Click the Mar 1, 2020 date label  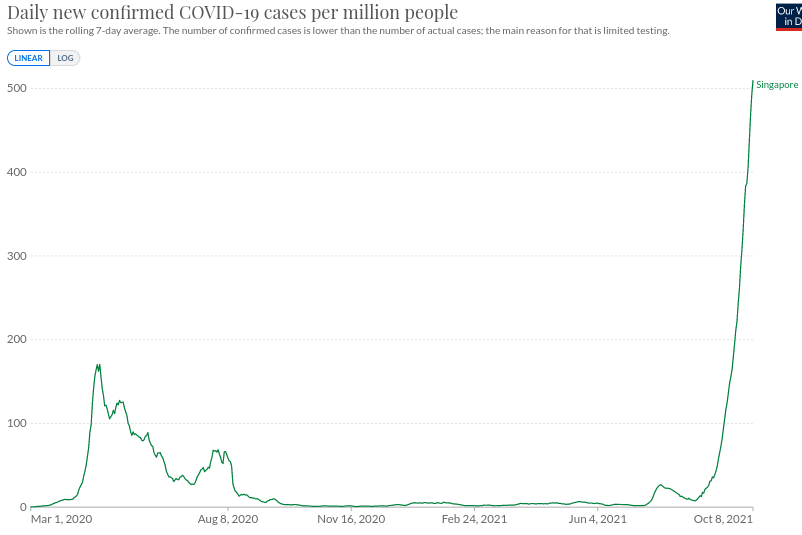point(61,519)
